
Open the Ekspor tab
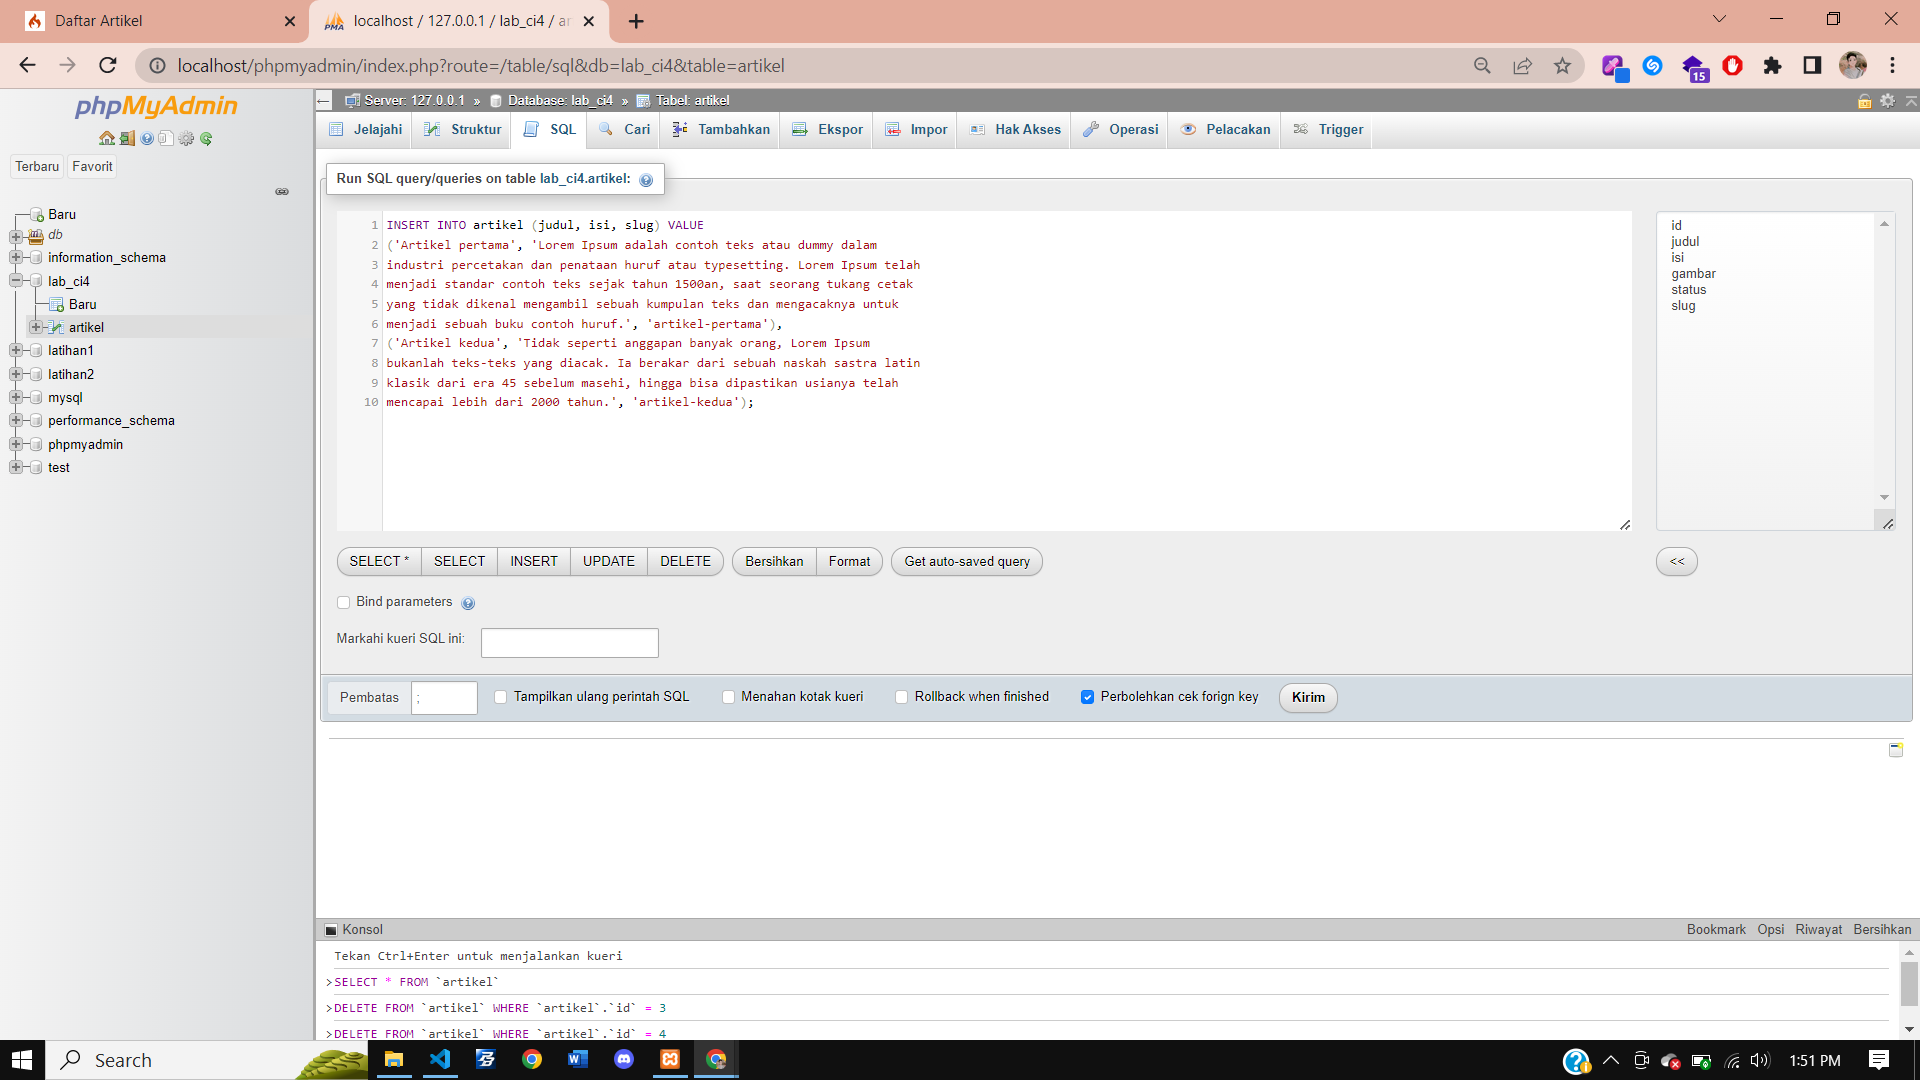tap(827, 130)
